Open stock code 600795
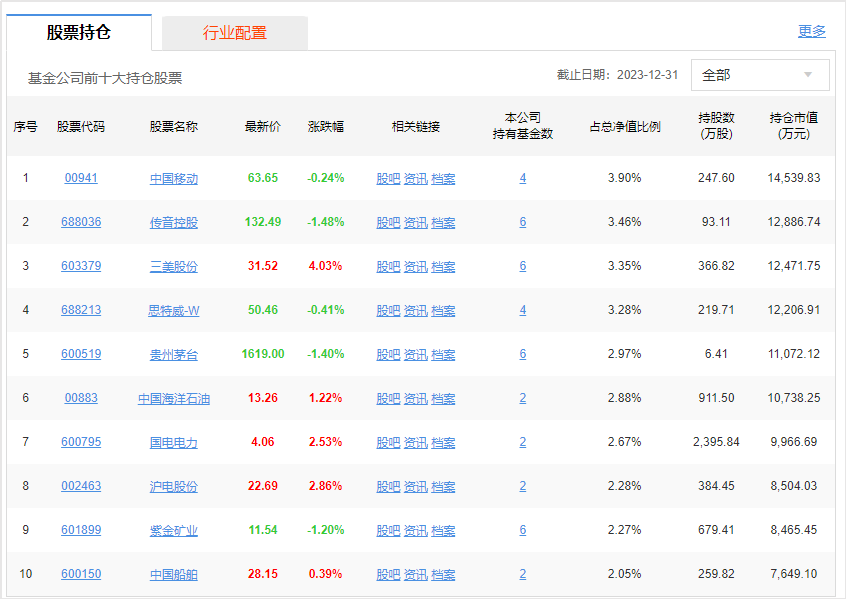 [x=81, y=442]
